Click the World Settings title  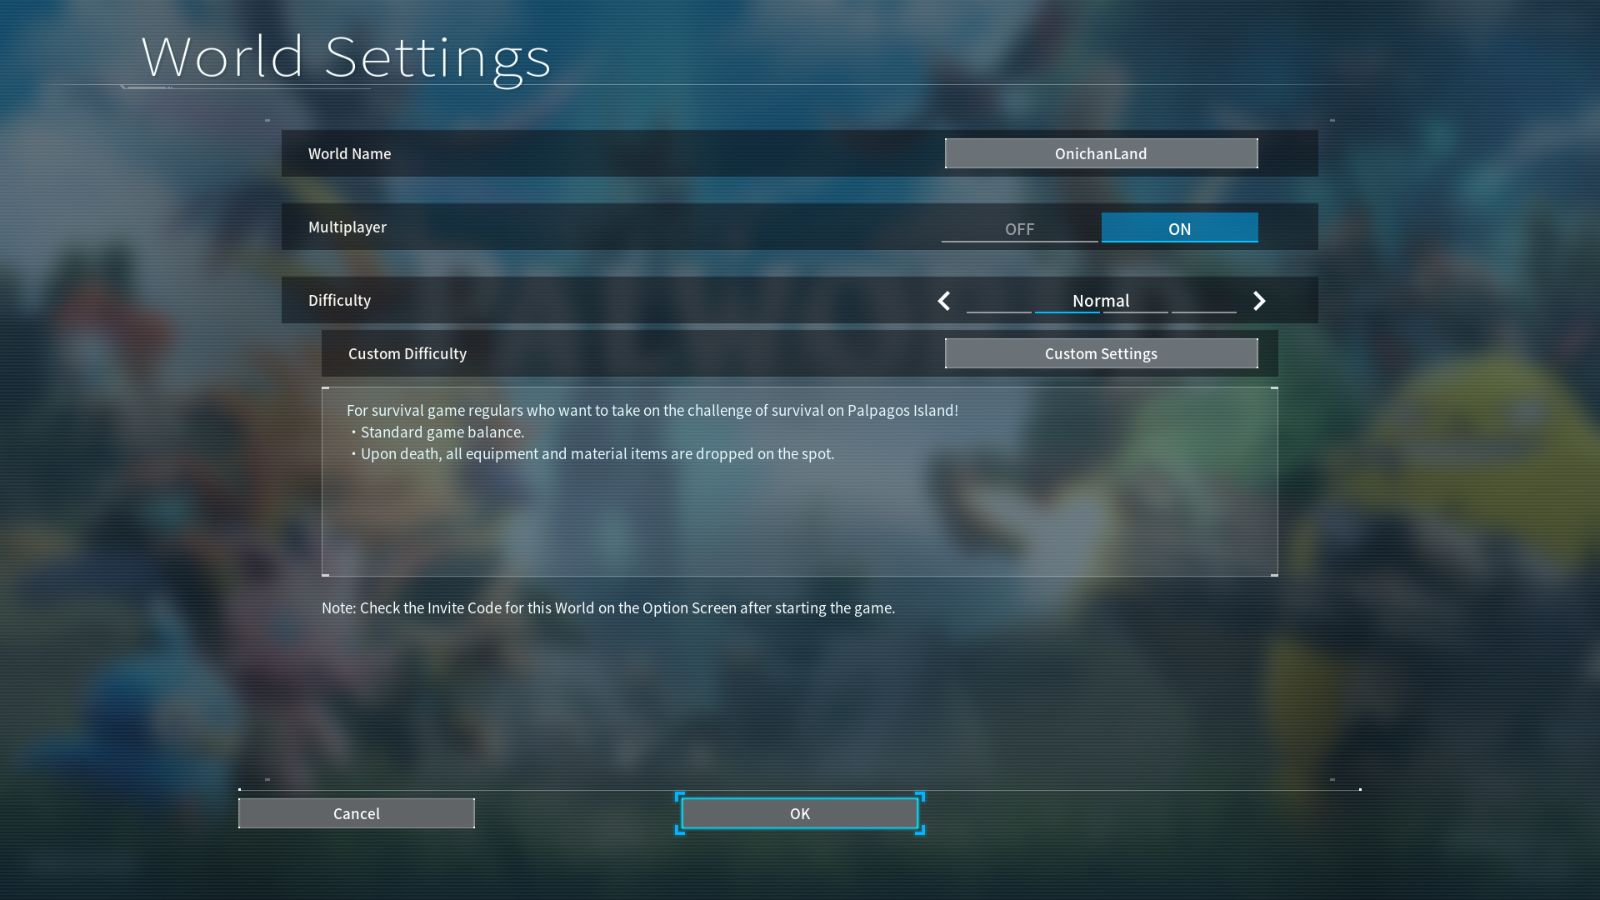coord(346,57)
